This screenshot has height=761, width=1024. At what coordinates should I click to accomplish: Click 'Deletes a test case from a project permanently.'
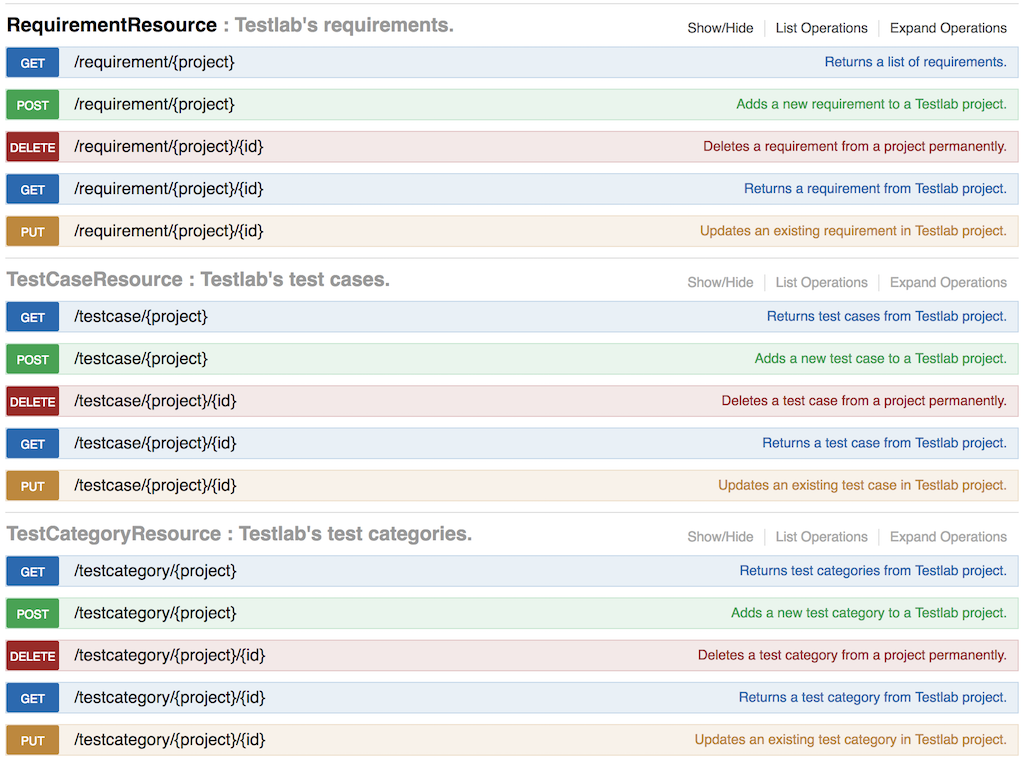863,401
